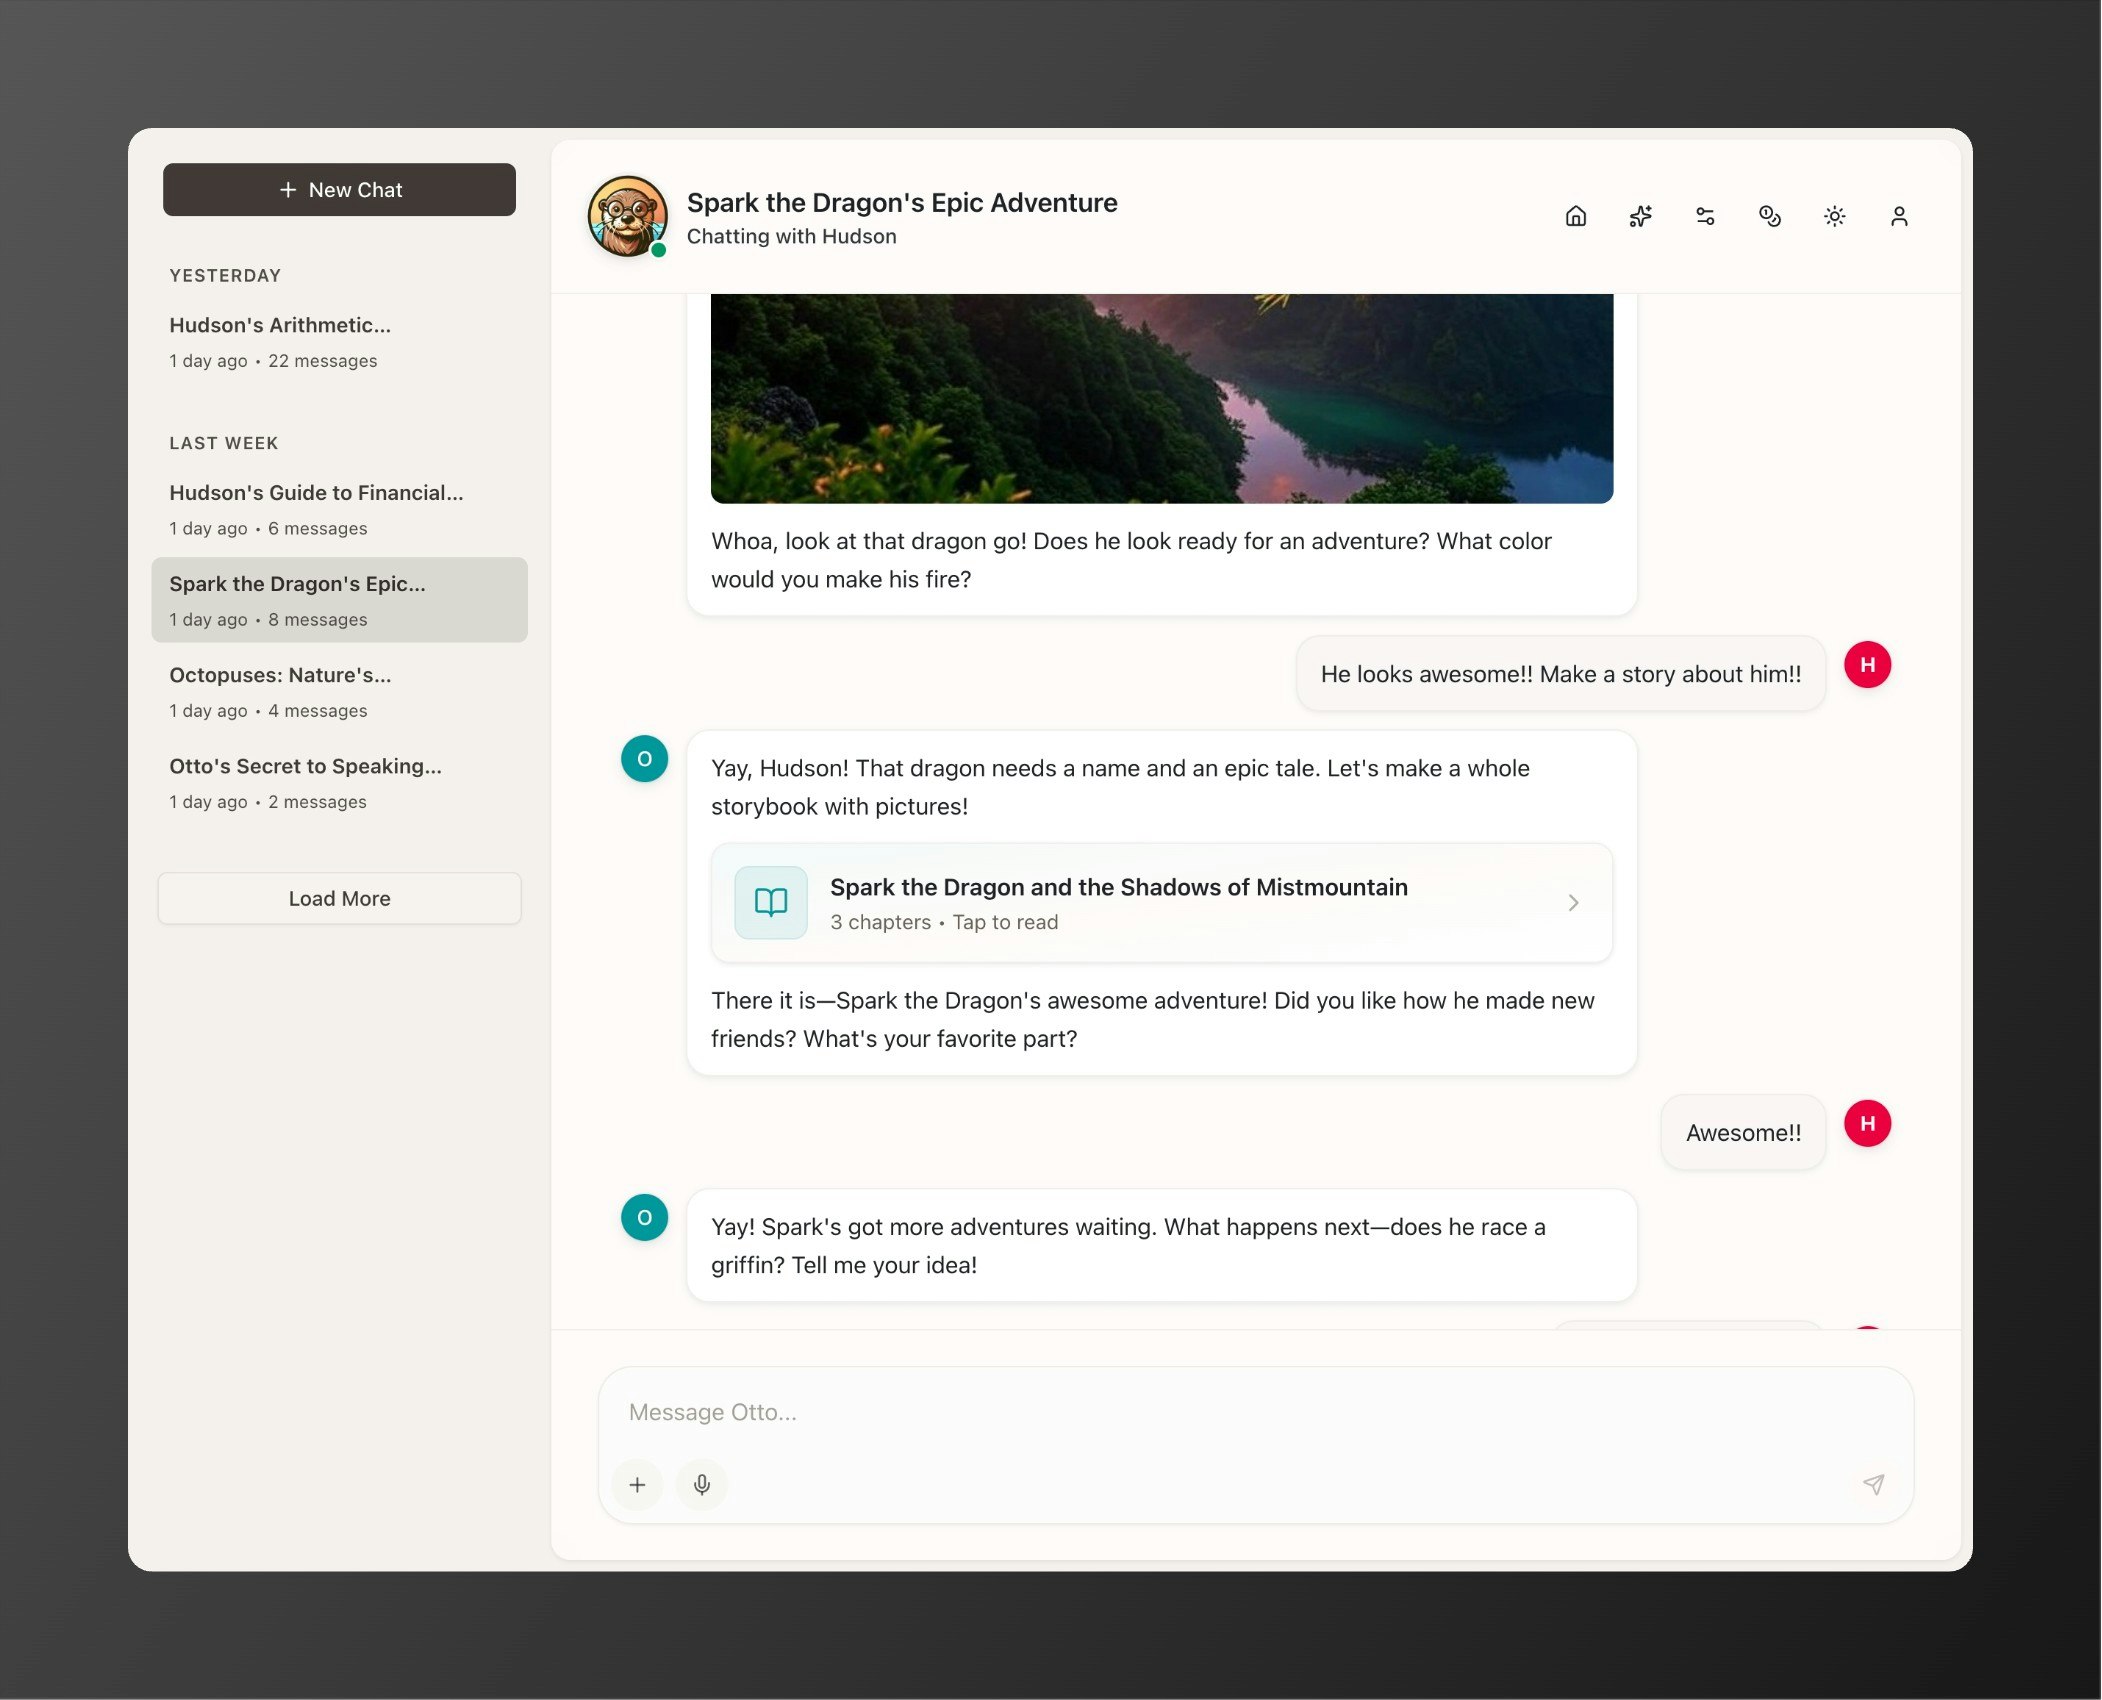Open the sliders settings icon
This screenshot has width=2102, height=1700.
coord(1705,216)
